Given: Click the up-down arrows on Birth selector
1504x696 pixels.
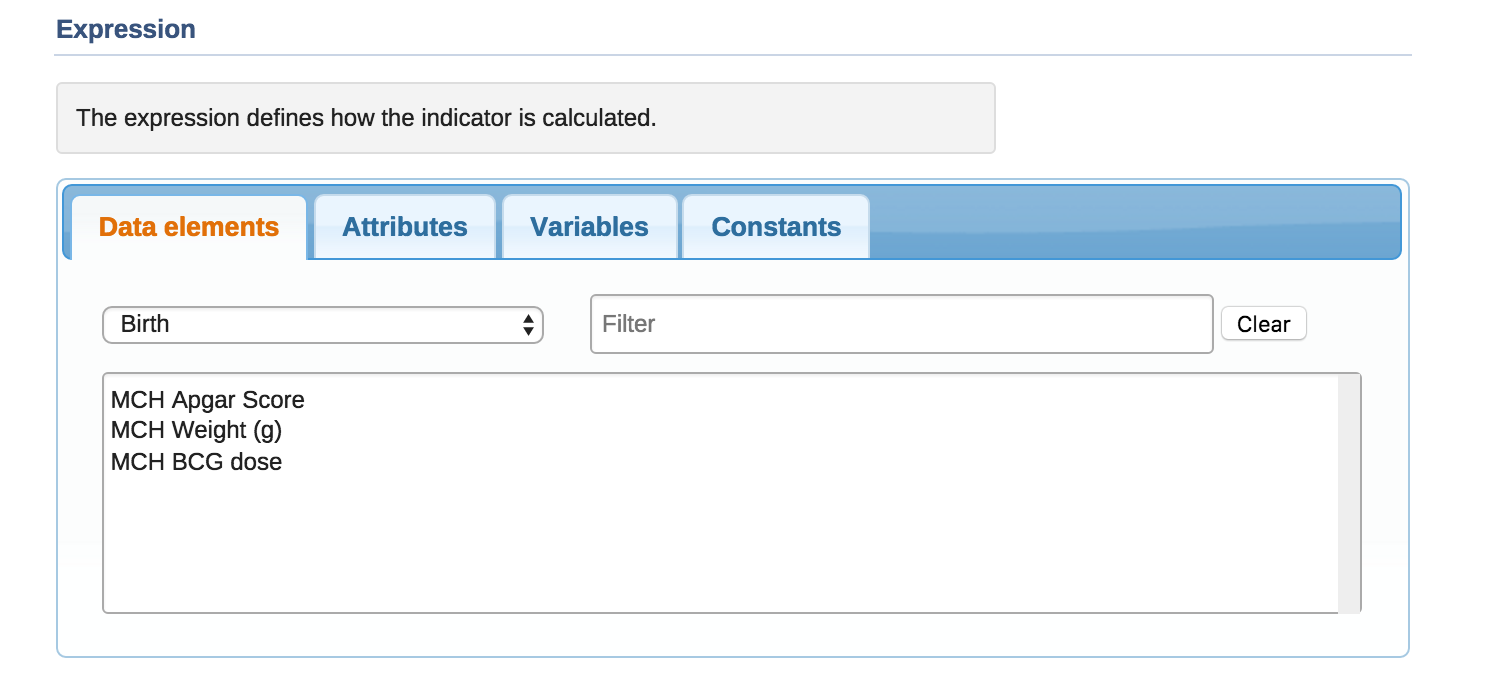Looking at the screenshot, I should pos(528,325).
